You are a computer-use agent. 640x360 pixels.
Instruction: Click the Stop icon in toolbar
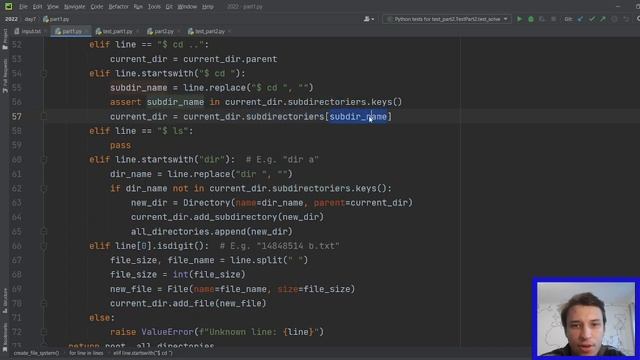coord(553,19)
